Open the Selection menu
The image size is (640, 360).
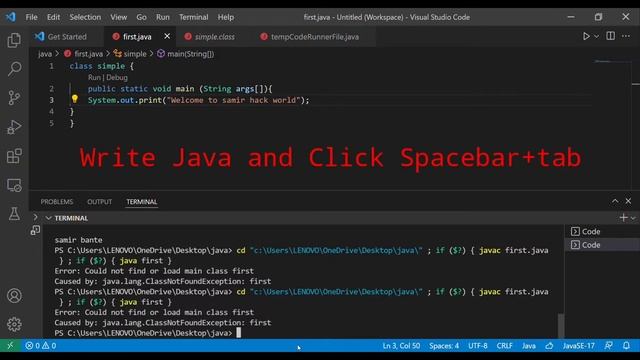pyautogui.click(x=85, y=17)
